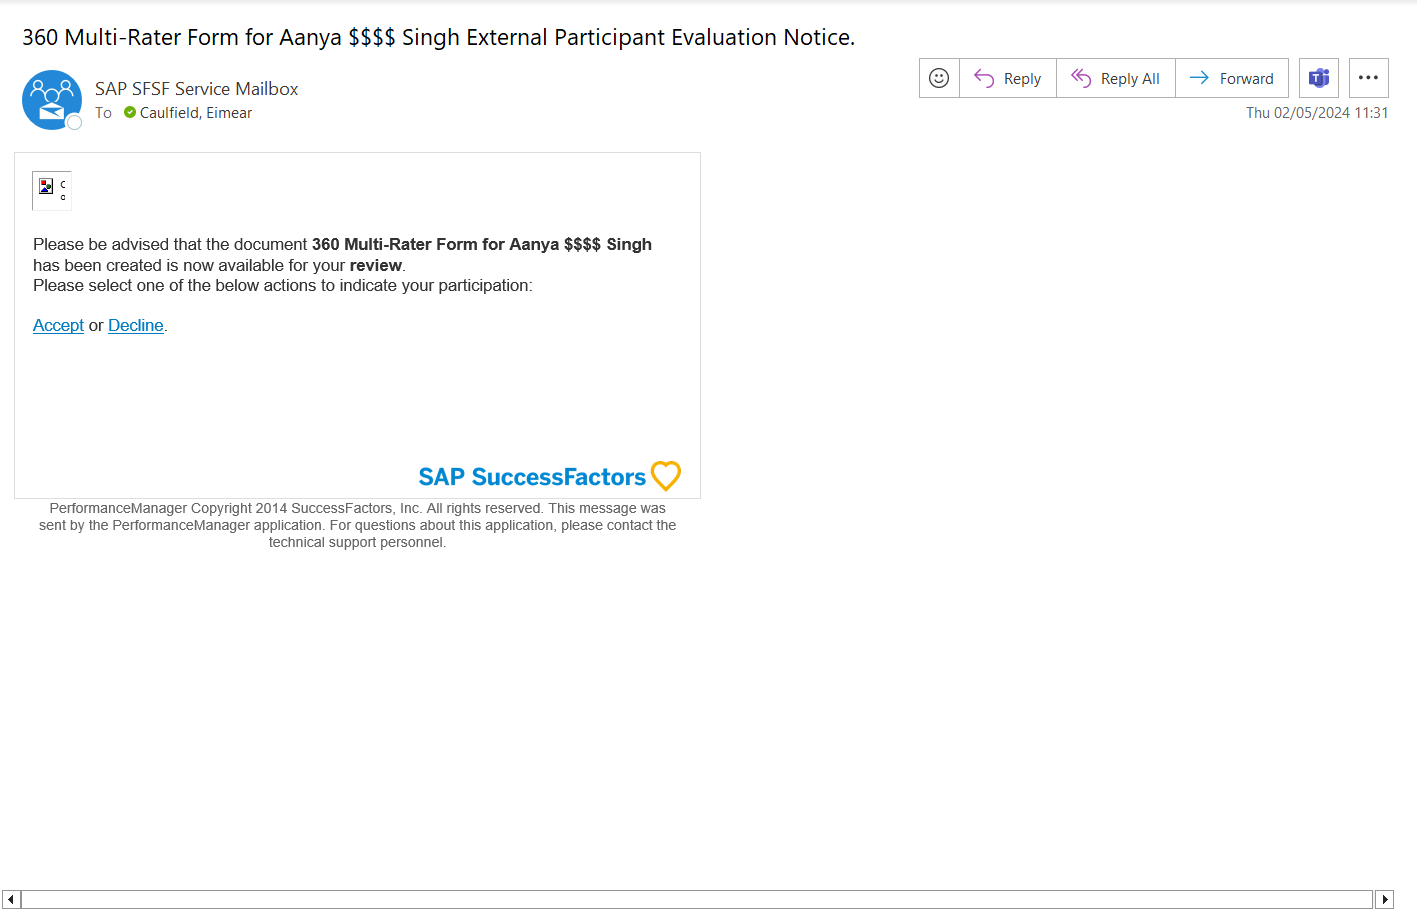Screen dimensions: 1417x910
Task: Share email to Microsoft Teams
Action: (x=1319, y=78)
